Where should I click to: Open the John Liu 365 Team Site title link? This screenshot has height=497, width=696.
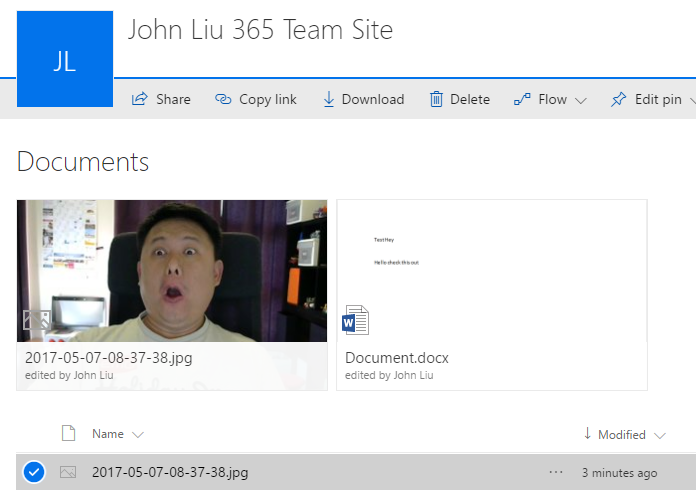click(x=260, y=30)
